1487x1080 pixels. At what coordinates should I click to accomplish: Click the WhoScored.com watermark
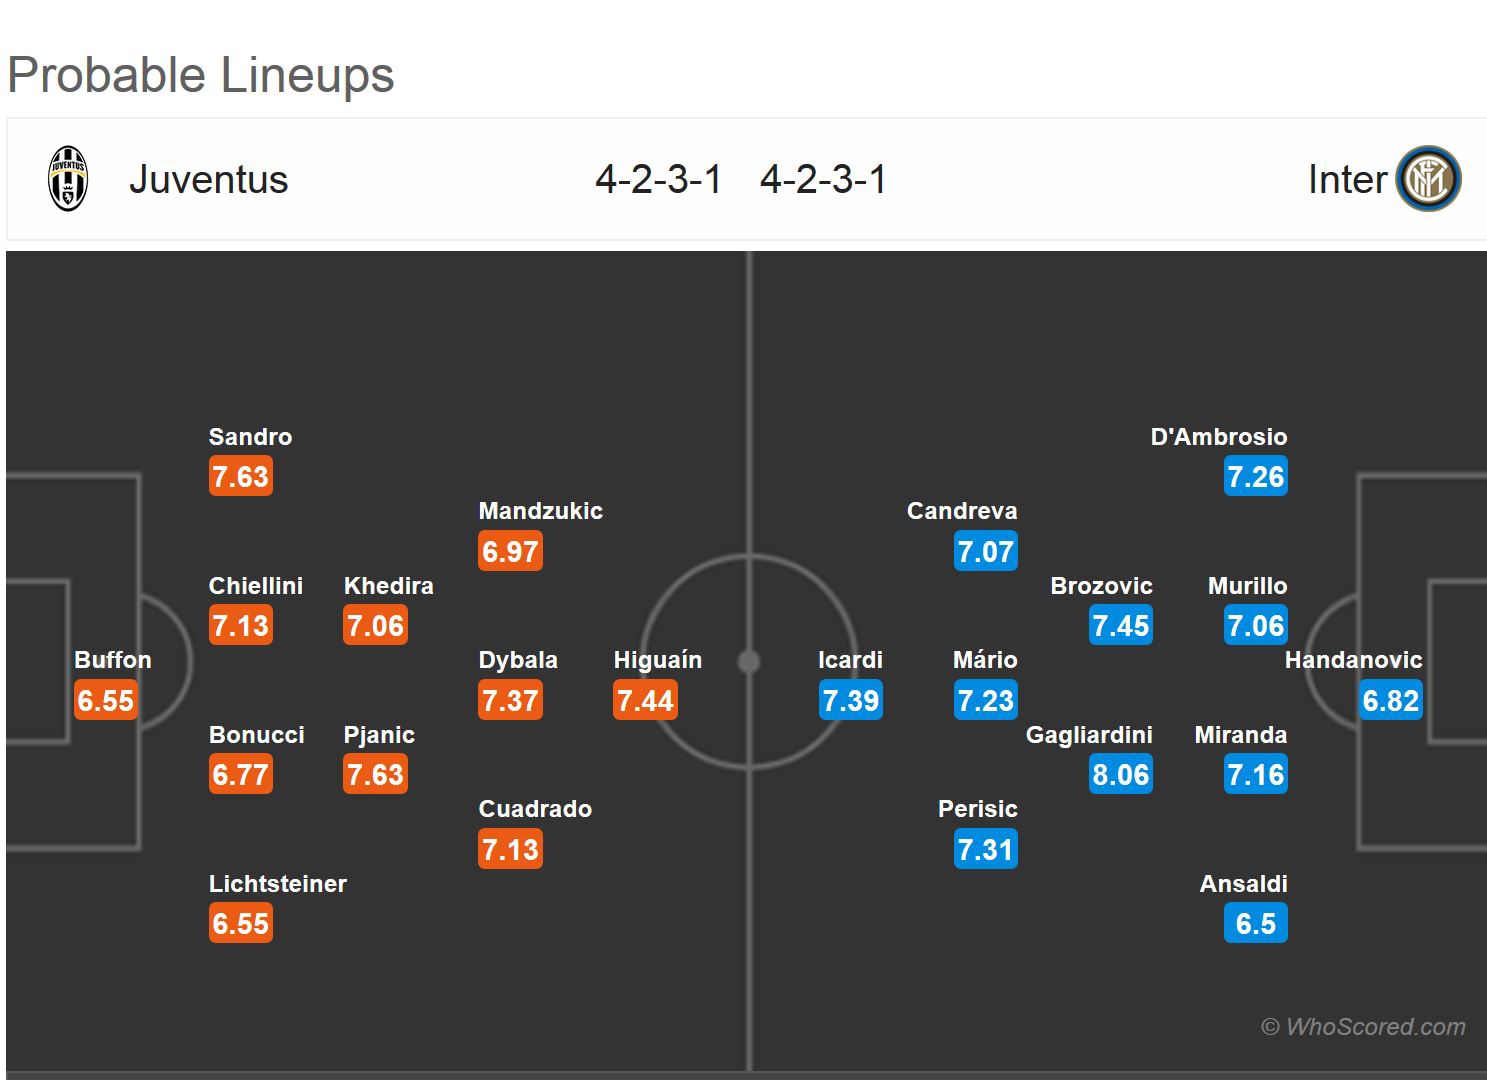click(x=1363, y=1027)
